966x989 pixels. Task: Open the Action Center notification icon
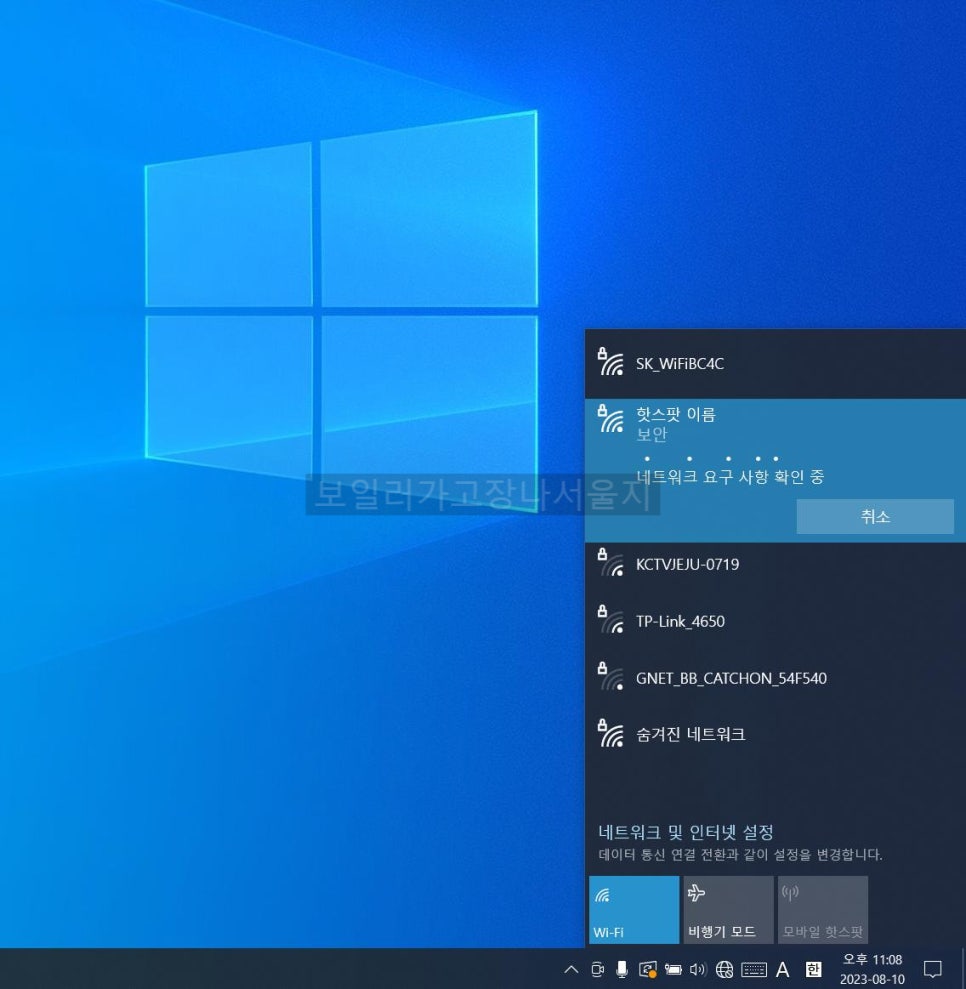933,969
